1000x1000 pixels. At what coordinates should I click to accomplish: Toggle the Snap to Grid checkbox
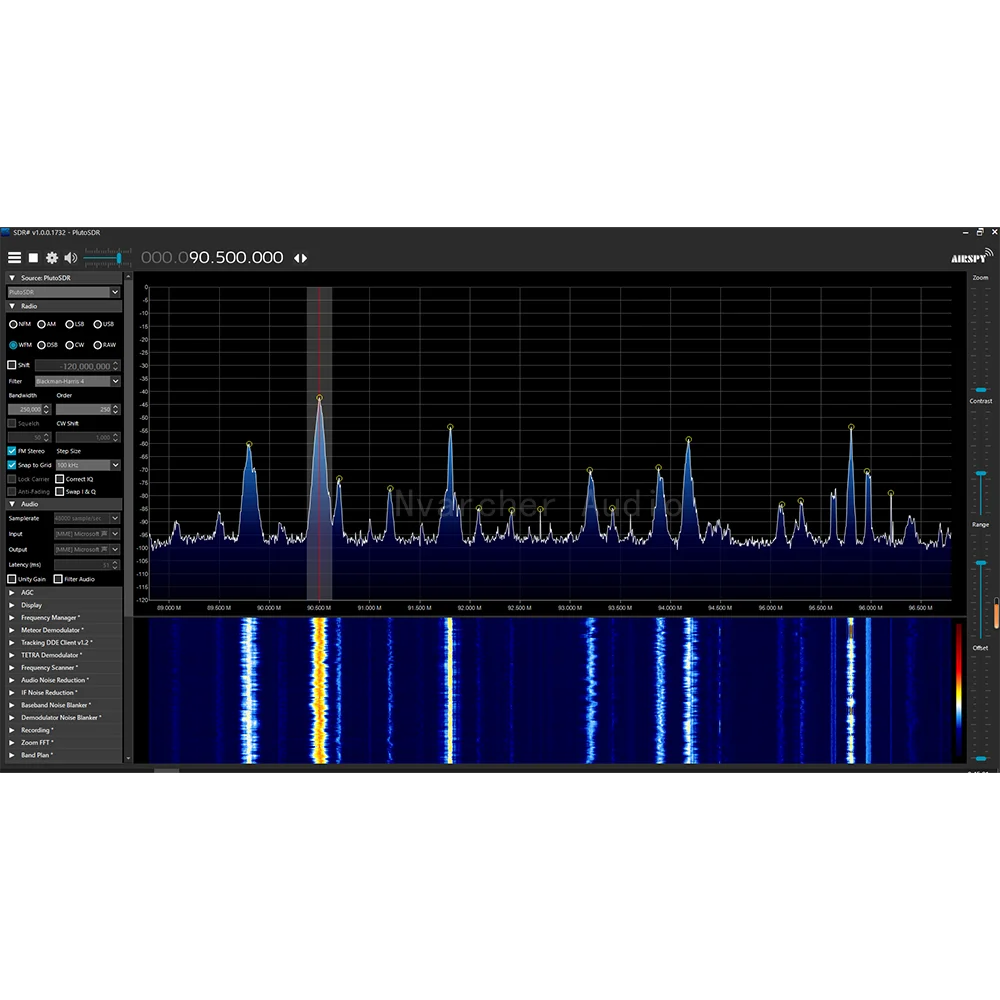click(12, 465)
